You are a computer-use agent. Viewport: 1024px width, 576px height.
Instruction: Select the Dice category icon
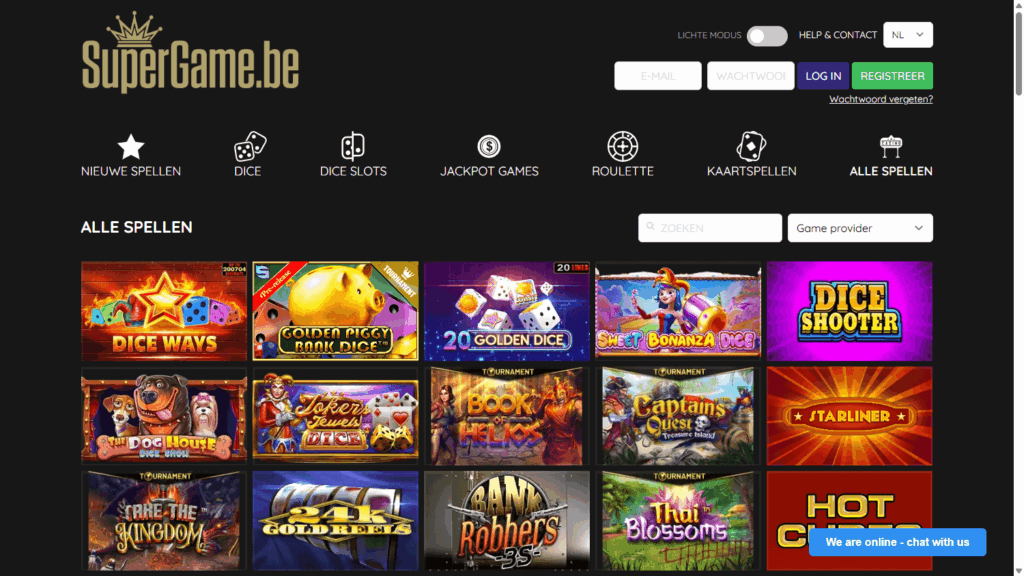[x=250, y=146]
